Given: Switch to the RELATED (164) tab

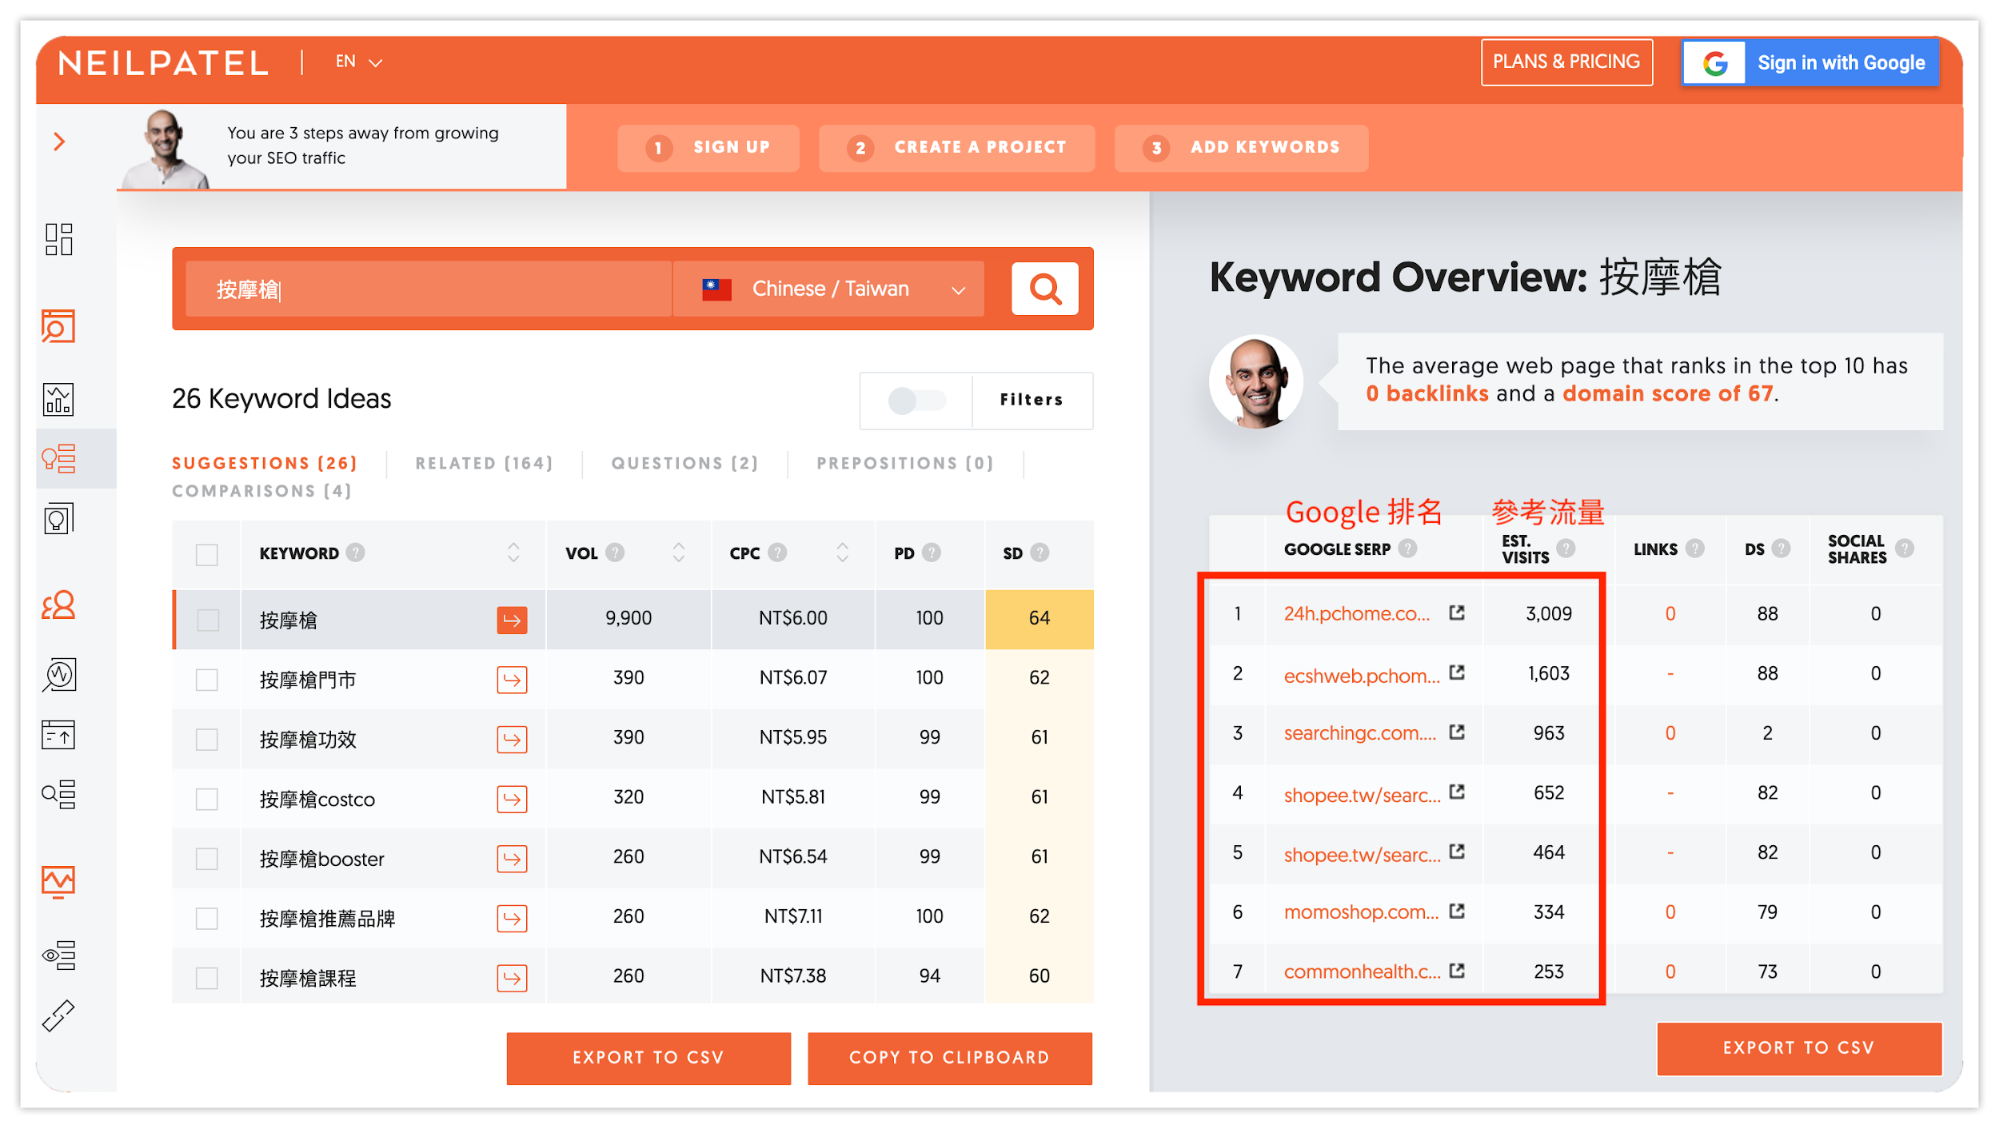Looking at the screenshot, I should pos(484,463).
